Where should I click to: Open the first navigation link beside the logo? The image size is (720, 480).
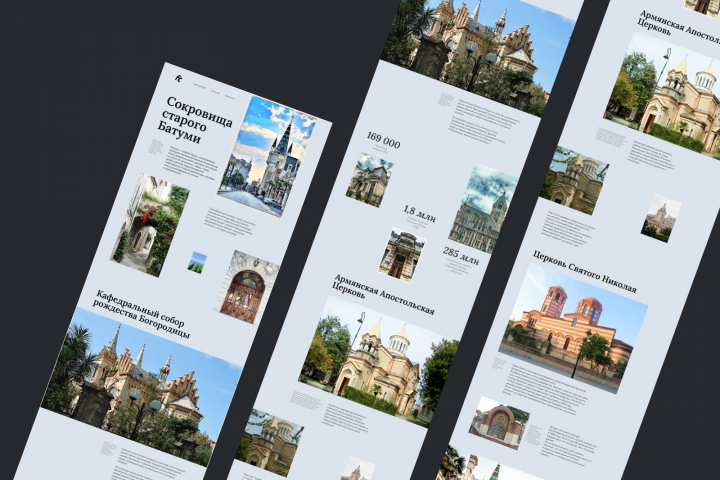click(x=199, y=86)
